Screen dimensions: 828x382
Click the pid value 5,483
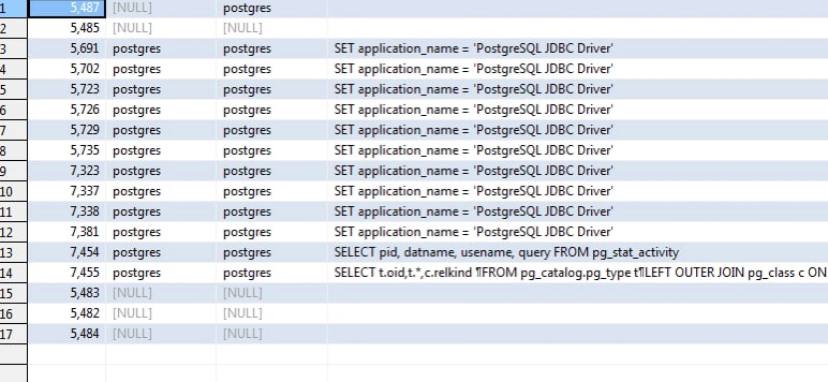(x=67, y=293)
